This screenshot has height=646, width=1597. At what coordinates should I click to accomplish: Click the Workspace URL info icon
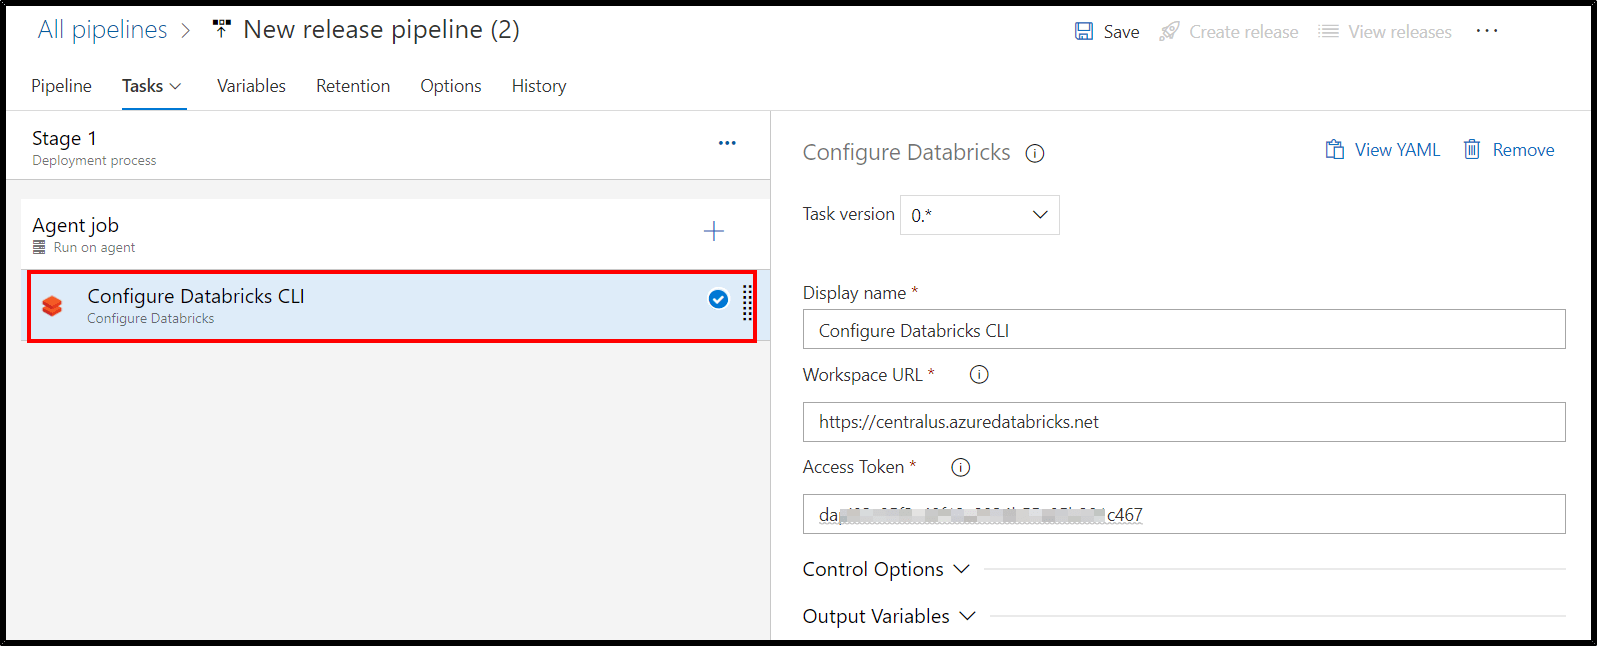979,375
